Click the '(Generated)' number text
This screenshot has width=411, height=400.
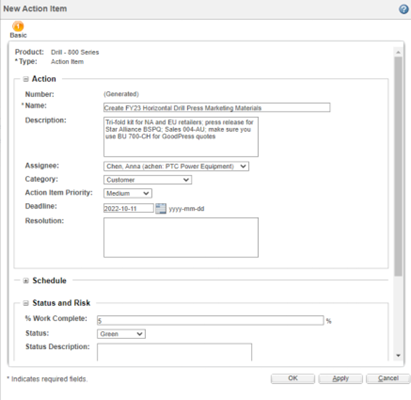click(x=121, y=94)
